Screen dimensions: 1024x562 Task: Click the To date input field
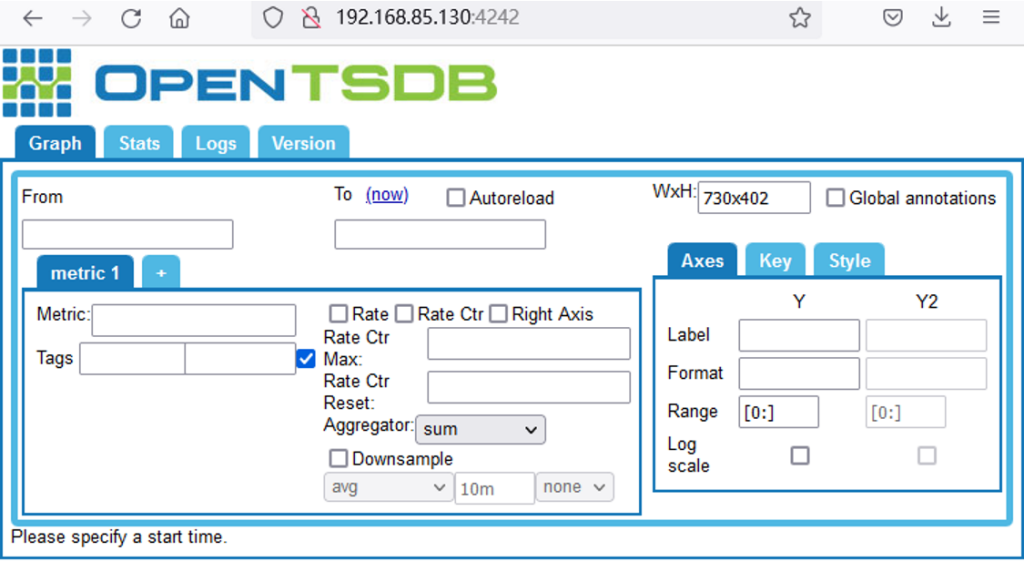[x=440, y=234]
